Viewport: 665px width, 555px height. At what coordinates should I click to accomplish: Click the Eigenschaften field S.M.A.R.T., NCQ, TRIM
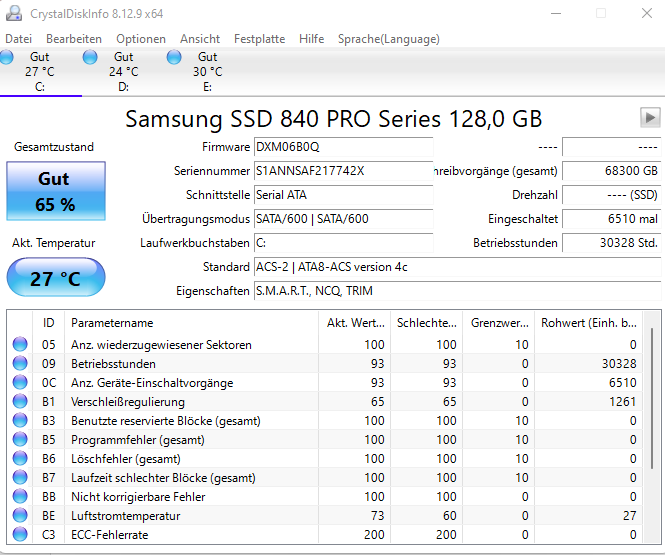pos(457,291)
